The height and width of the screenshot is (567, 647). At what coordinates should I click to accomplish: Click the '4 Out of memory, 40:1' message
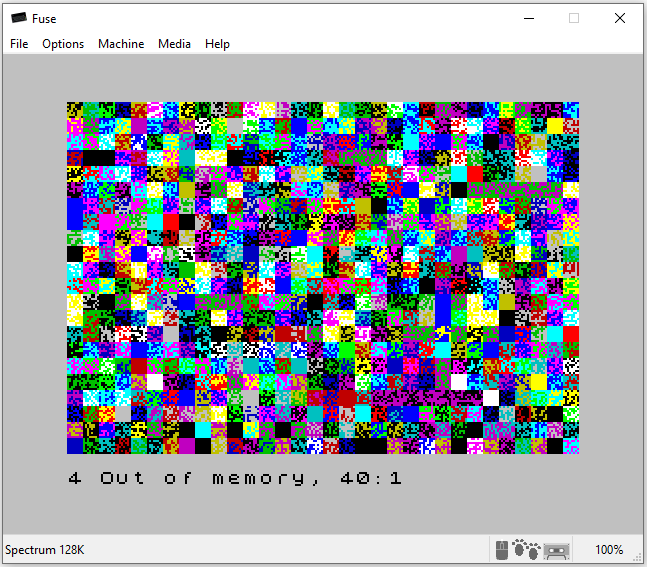(x=235, y=478)
